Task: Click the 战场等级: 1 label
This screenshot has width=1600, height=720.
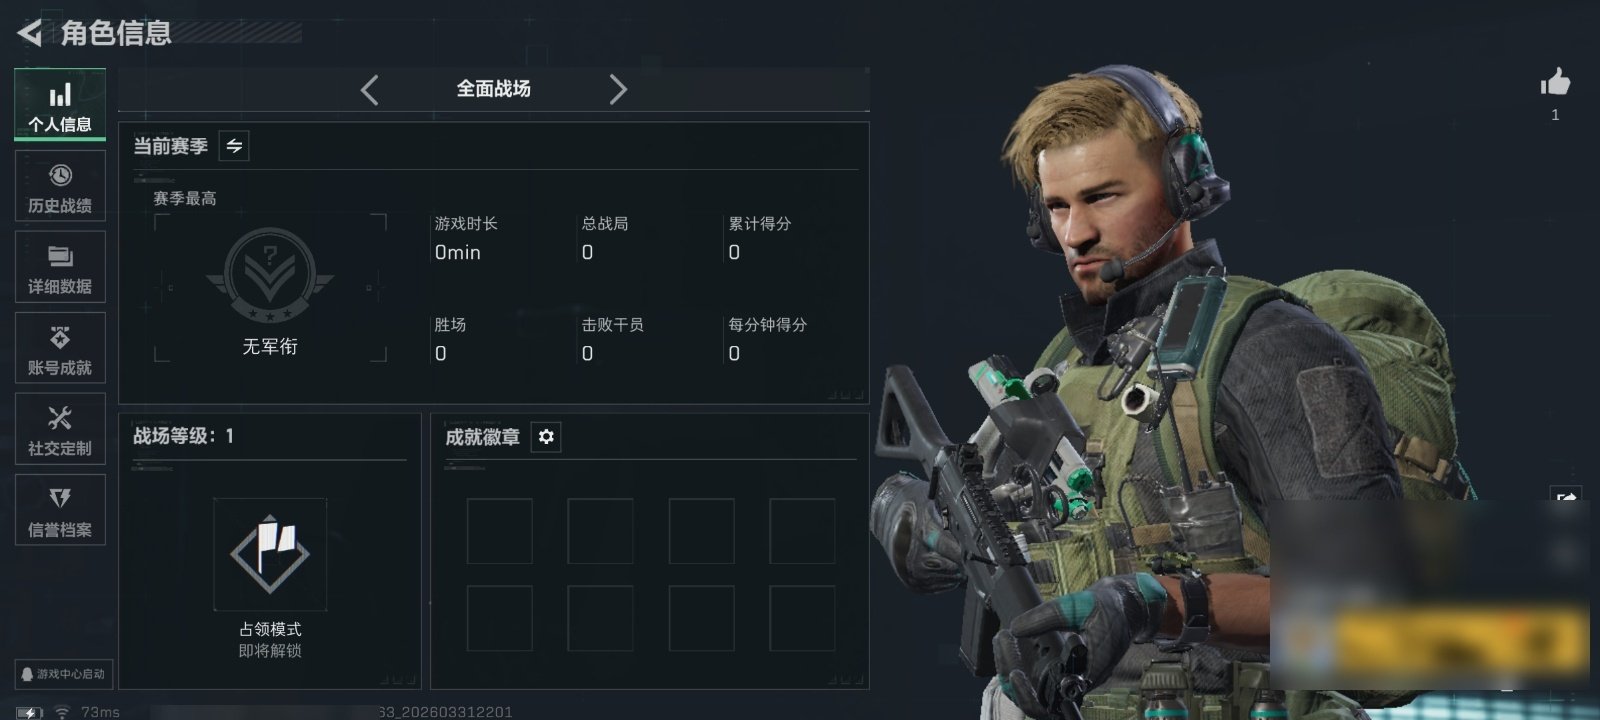Action: [184, 436]
